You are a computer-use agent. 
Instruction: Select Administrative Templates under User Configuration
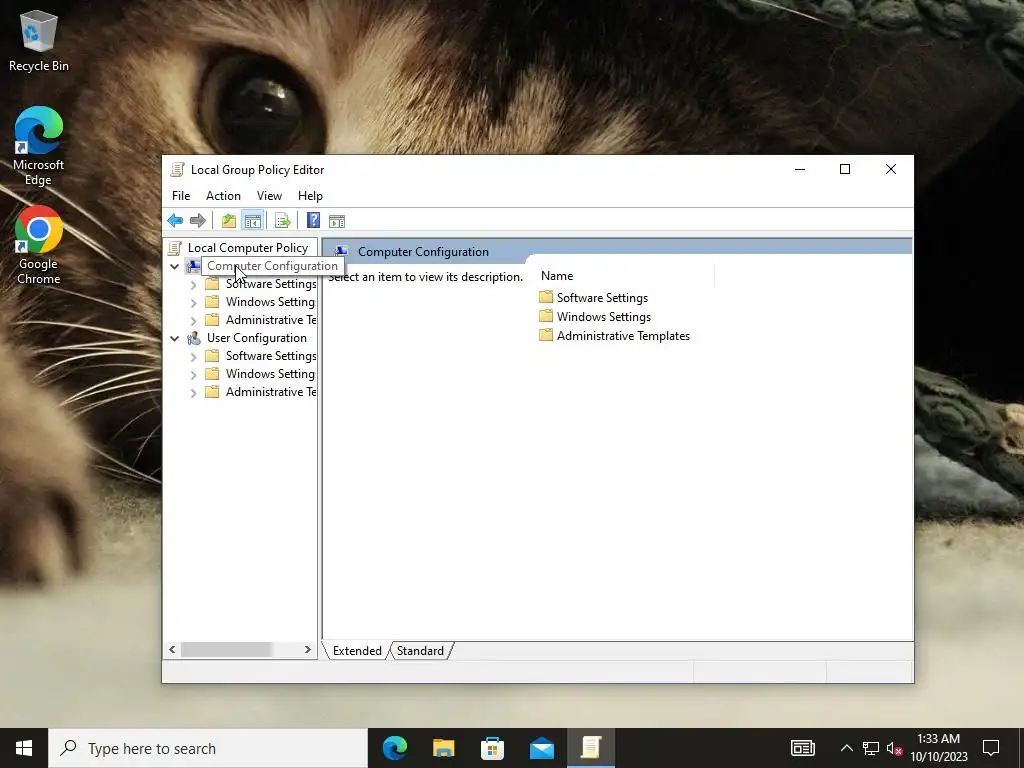click(271, 392)
